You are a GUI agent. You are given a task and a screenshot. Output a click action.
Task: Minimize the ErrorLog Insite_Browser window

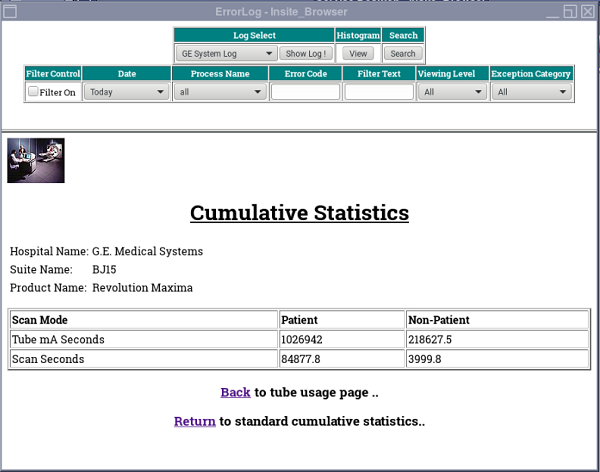[x=551, y=11]
